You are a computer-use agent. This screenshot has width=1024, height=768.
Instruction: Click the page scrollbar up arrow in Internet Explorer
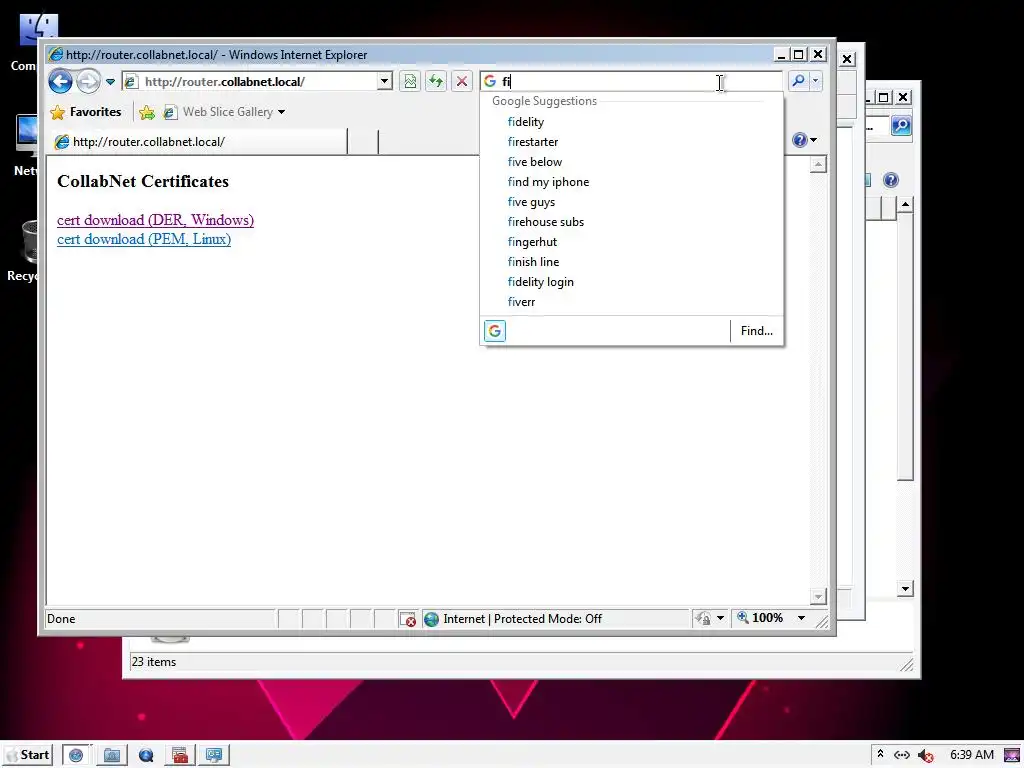(x=818, y=165)
